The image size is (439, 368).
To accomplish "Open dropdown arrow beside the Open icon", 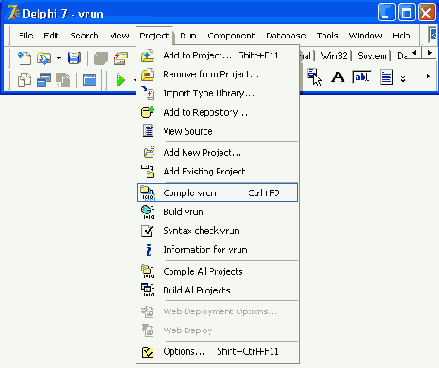I will click(x=59, y=58).
